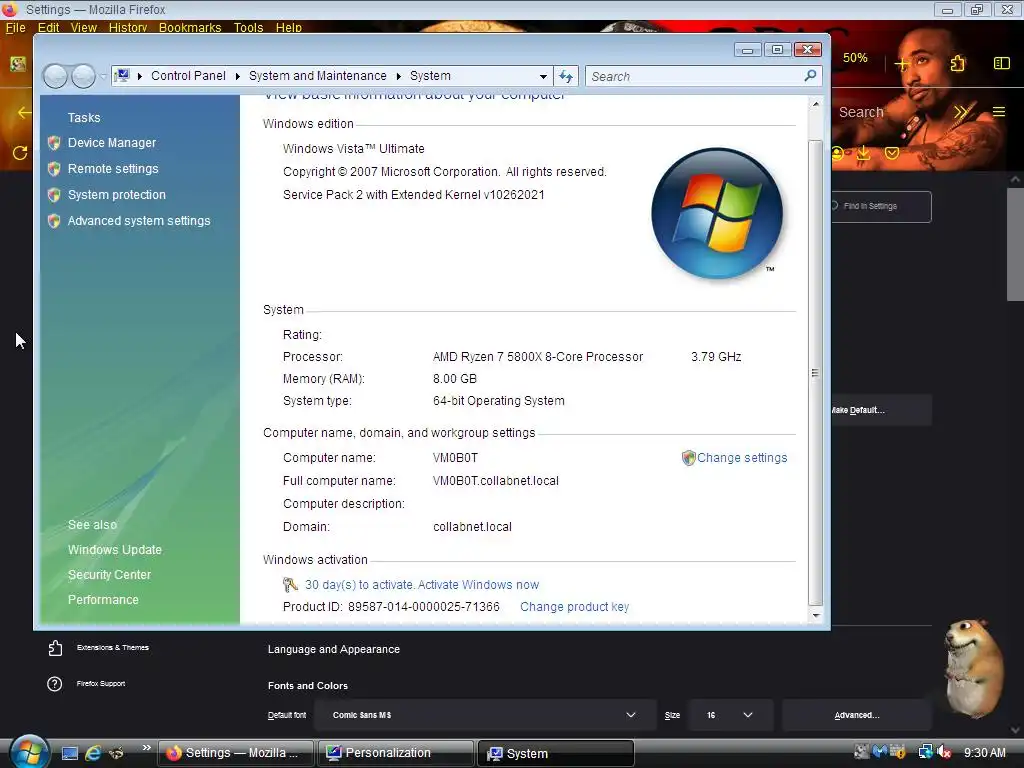Click Firefox account avatar icon
Screen dimensions: 1024x768
click(838, 153)
